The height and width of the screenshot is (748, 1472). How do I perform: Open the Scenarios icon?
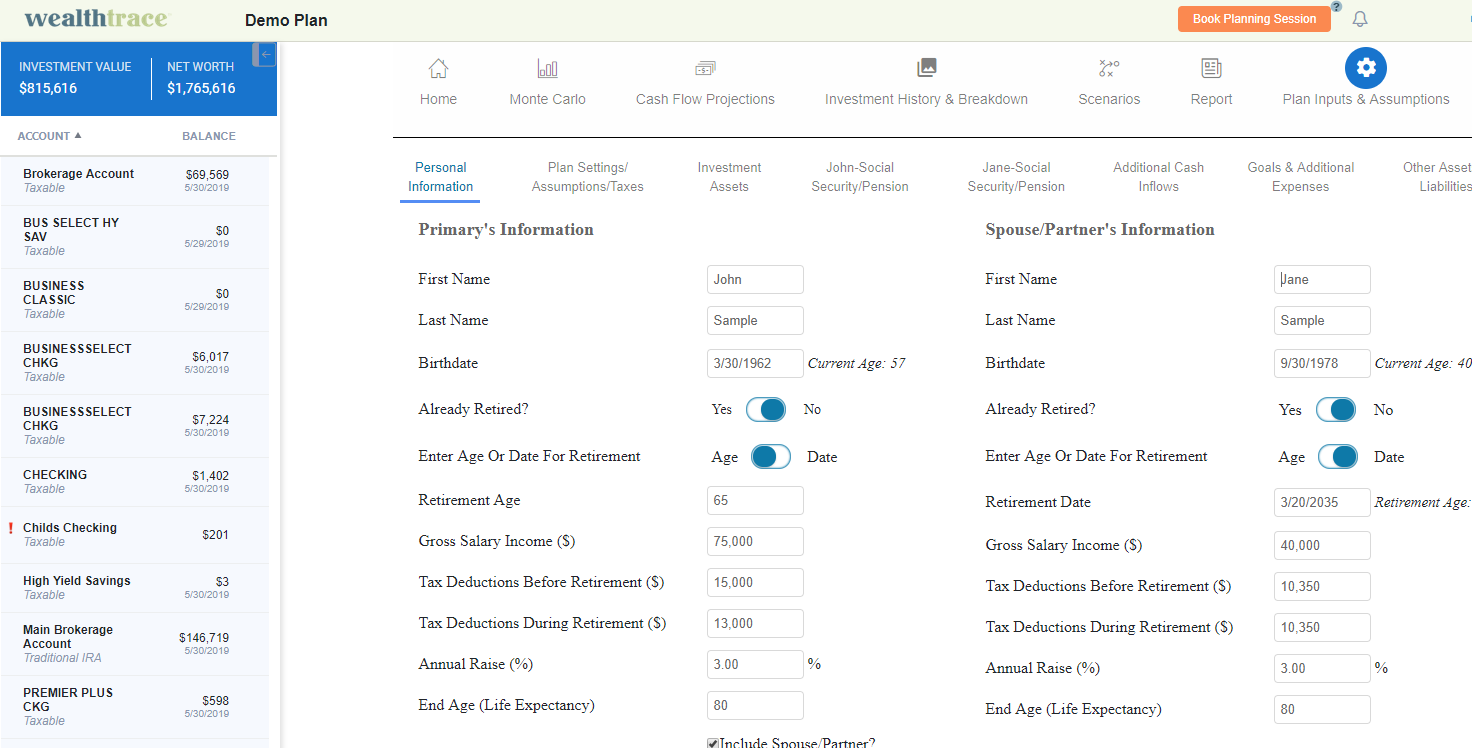coord(1109,68)
